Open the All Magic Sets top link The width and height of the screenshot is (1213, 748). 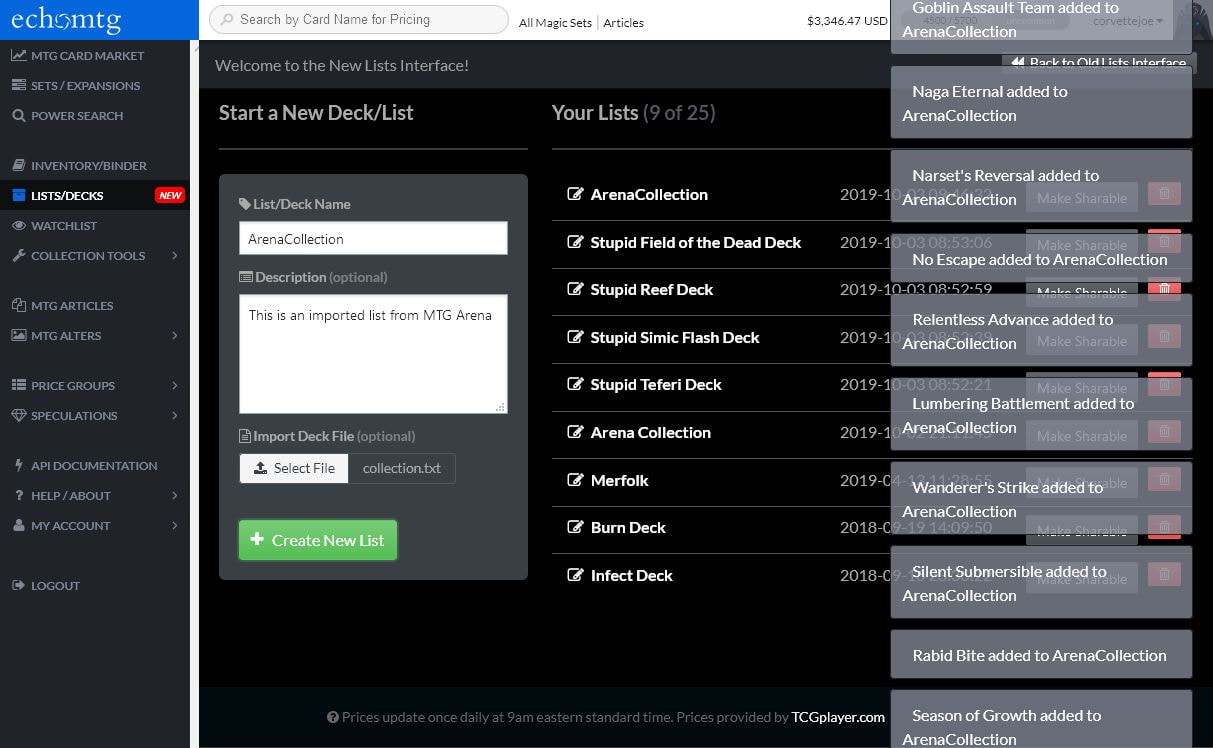(x=555, y=22)
